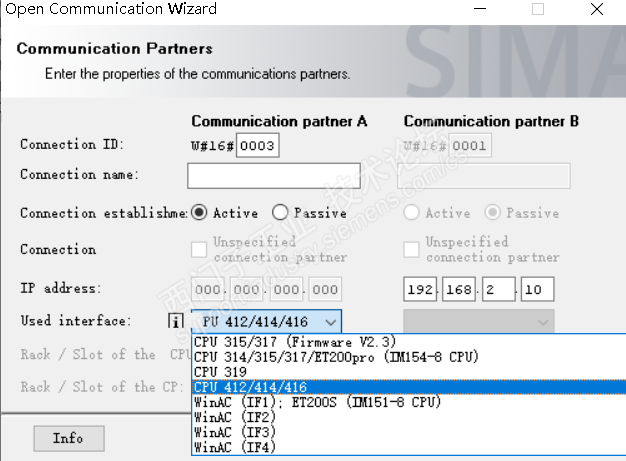Click partner B Connection ID field 0001
The image size is (626, 461).
coord(470,146)
